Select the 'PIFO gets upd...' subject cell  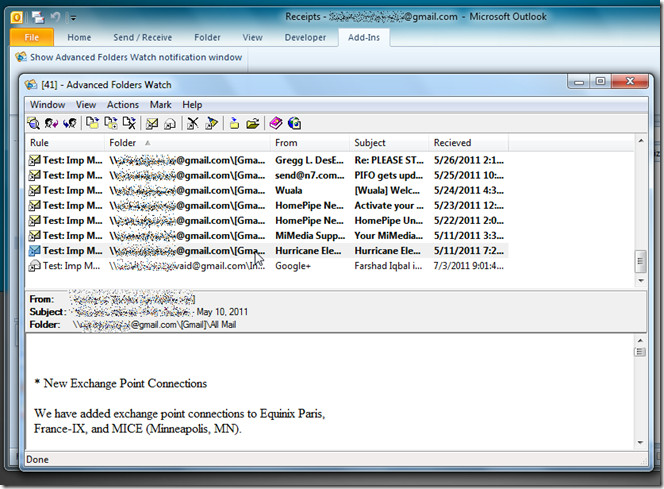coord(389,175)
